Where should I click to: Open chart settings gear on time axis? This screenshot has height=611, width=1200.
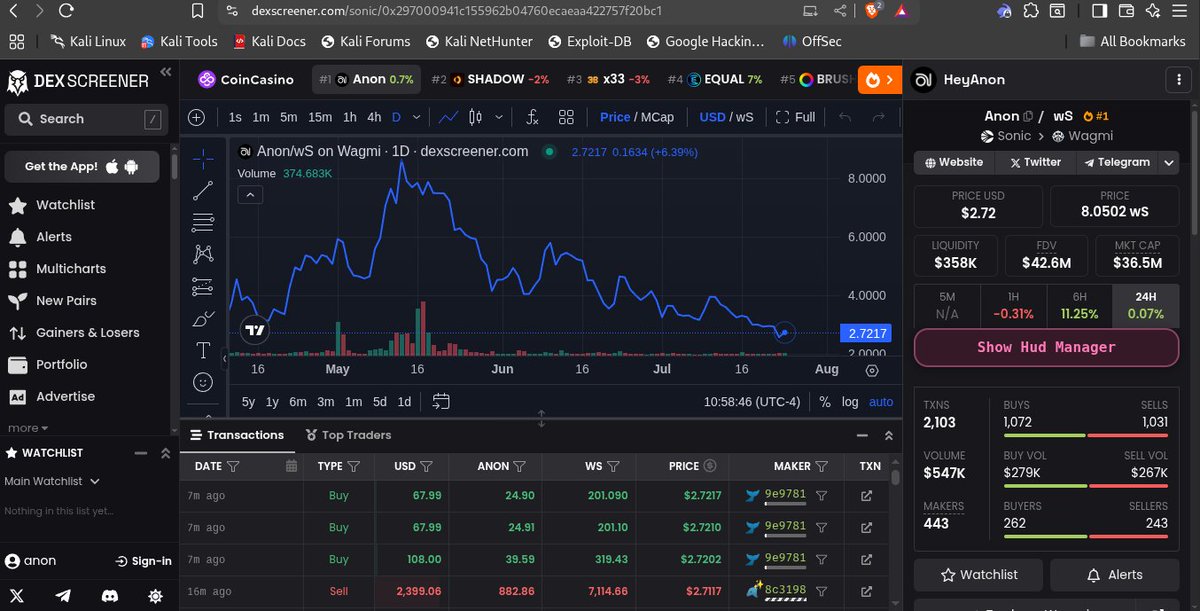point(872,370)
